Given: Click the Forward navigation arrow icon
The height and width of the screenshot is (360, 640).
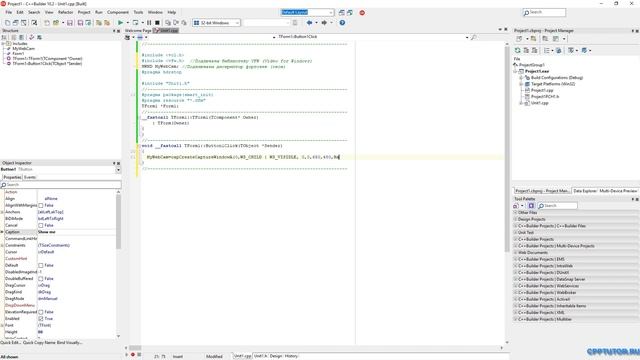Looking at the screenshot, I should tap(324, 23).
